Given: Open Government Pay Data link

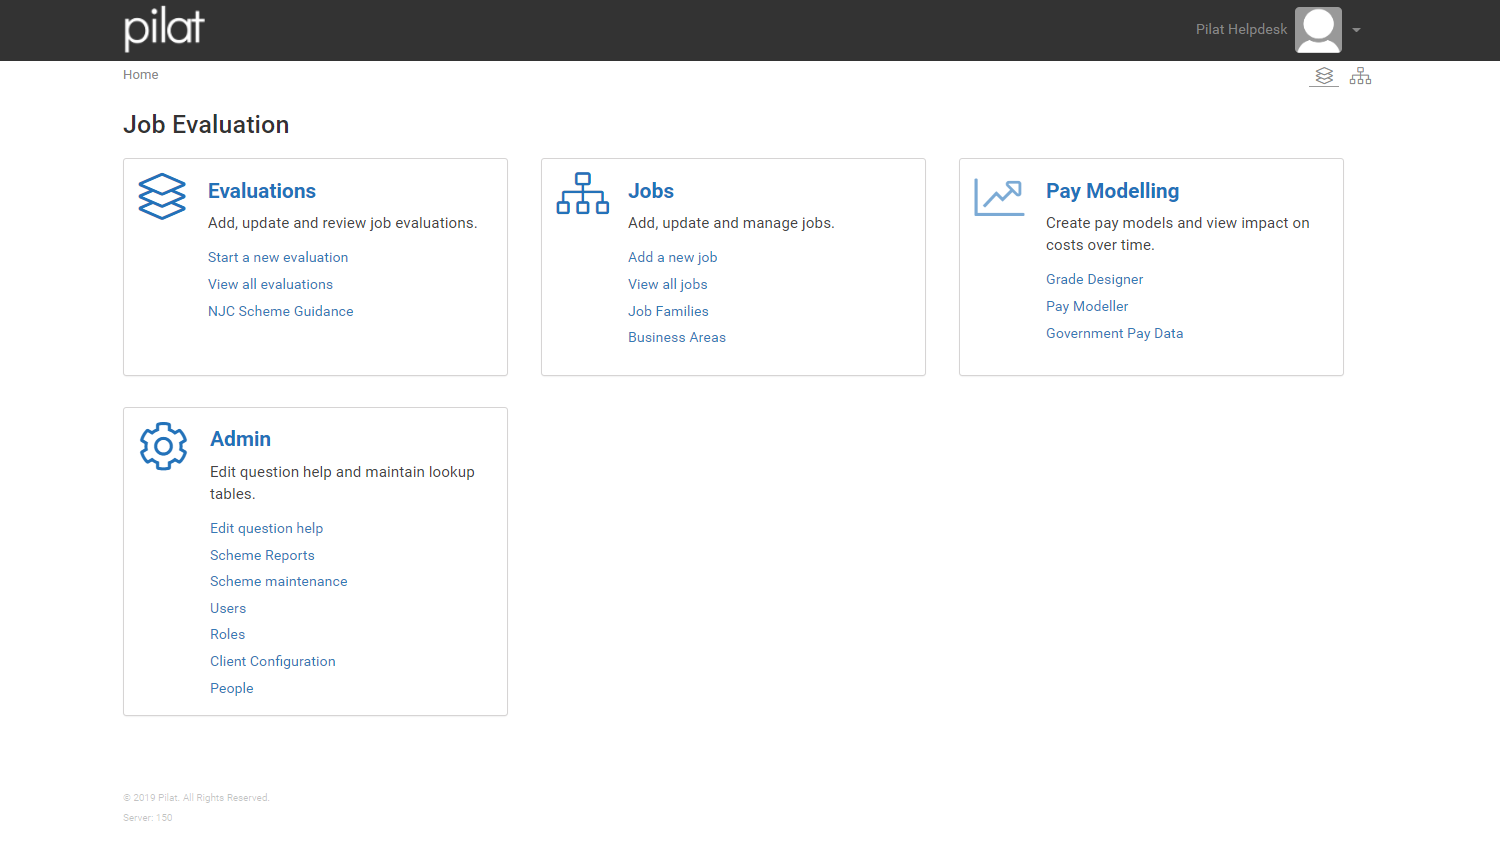Looking at the screenshot, I should click(x=1114, y=333).
